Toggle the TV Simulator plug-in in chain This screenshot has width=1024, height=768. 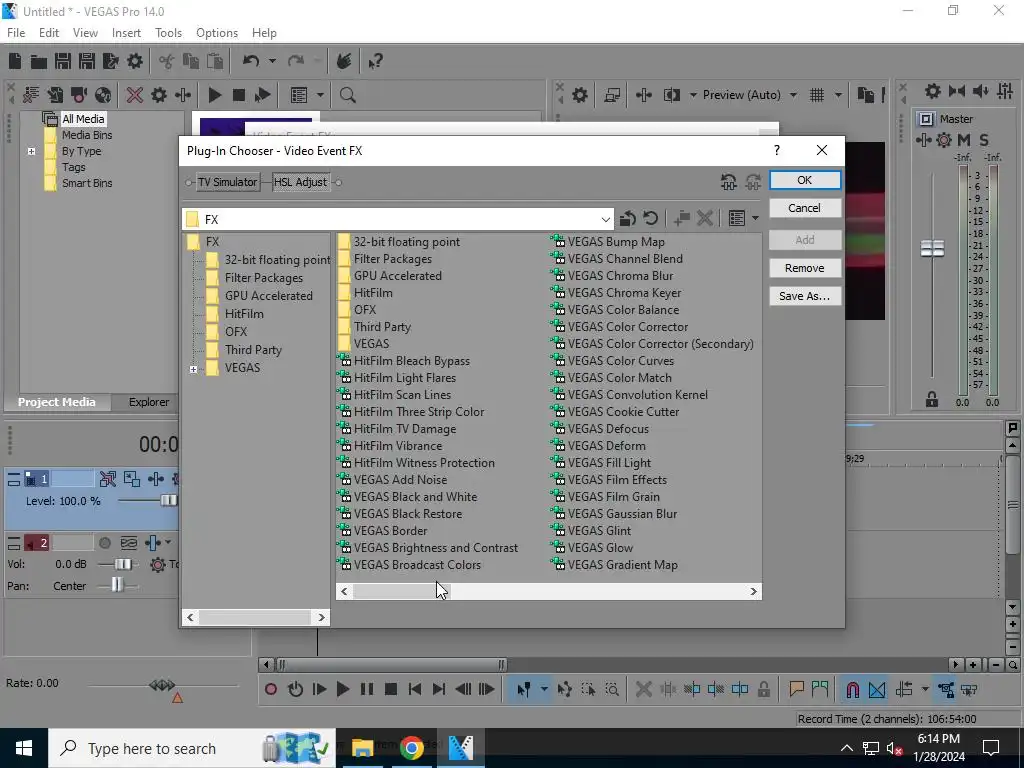pos(227,182)
